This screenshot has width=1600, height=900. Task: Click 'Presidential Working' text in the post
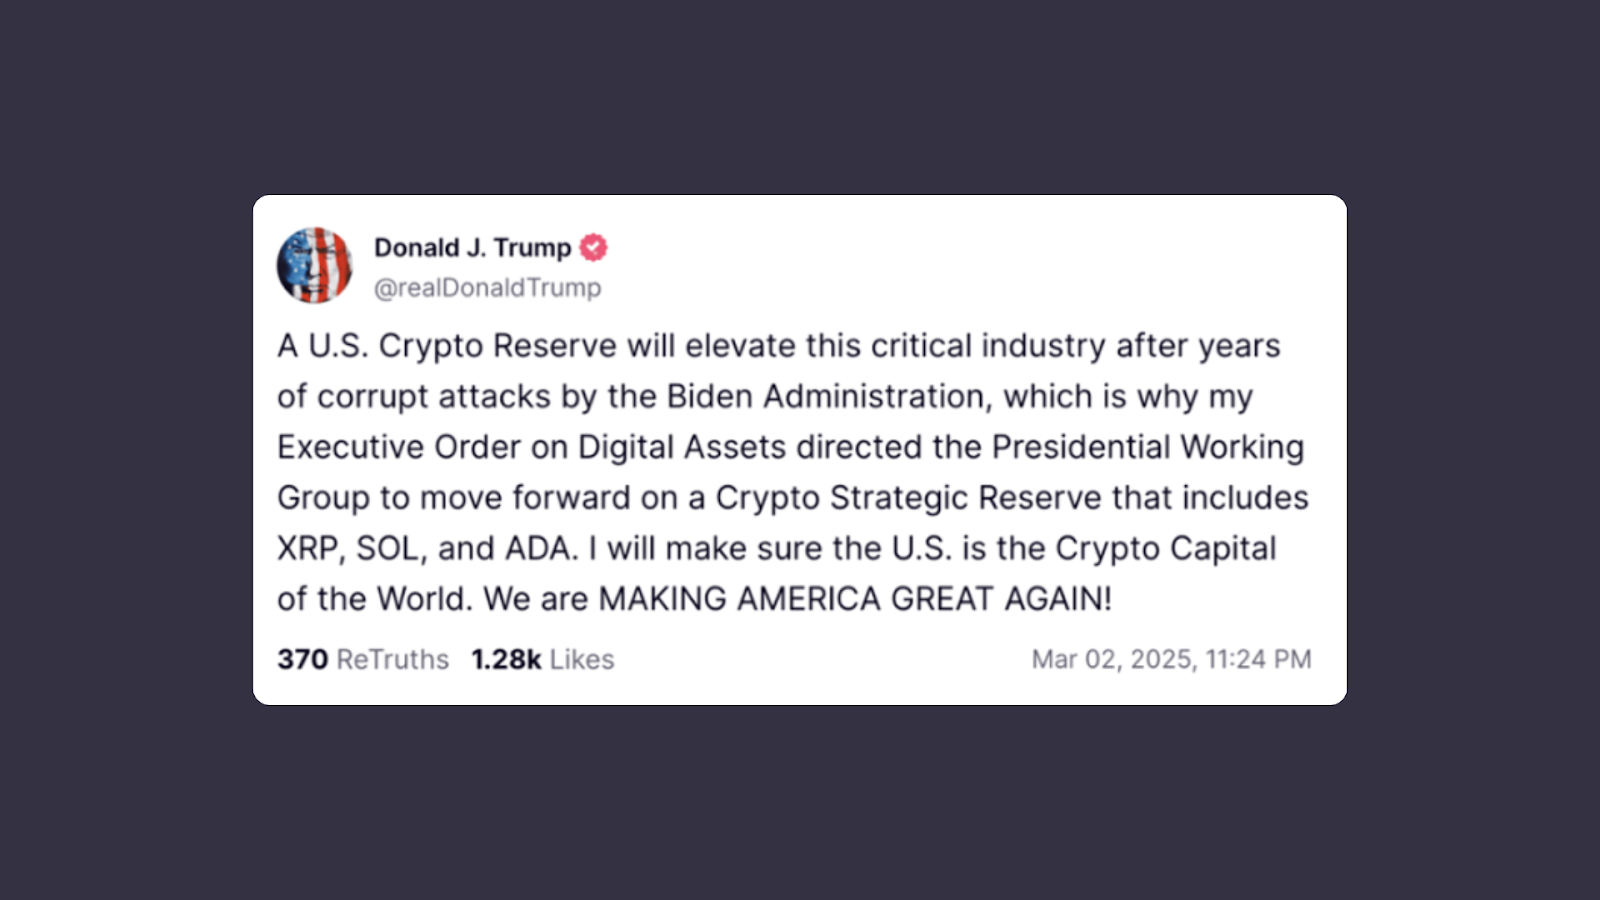1148,447
